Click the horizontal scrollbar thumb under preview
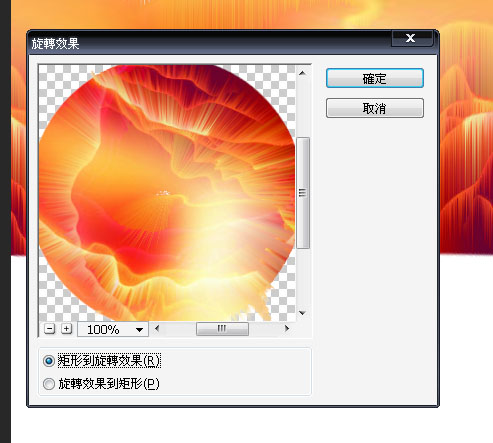Image resolution: width=493 pixels, height=443 pixels. [222, 329]
